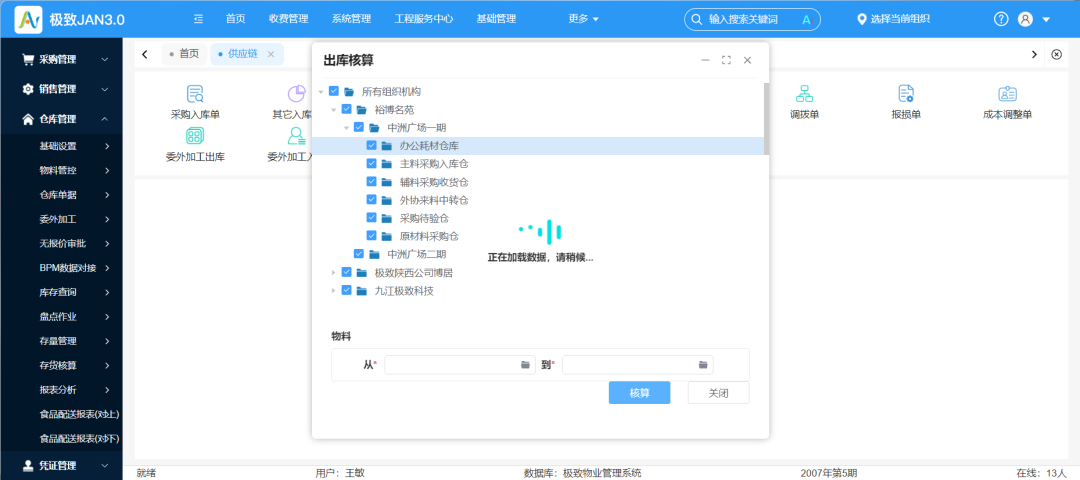Click the search keyword input field
The height and width of the screenshot is (480, 1080).
[x=751, y=19]
